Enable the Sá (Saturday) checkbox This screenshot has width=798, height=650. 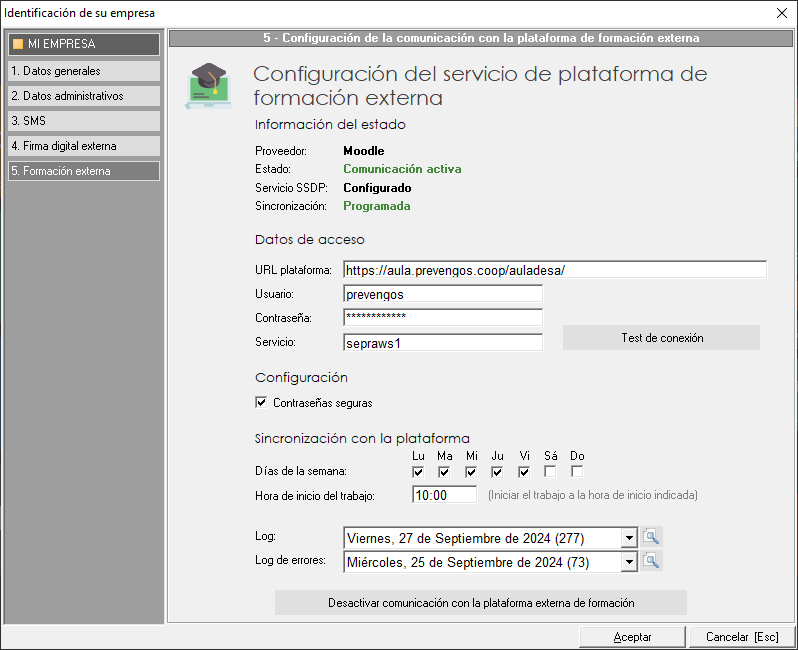(550, 472)
